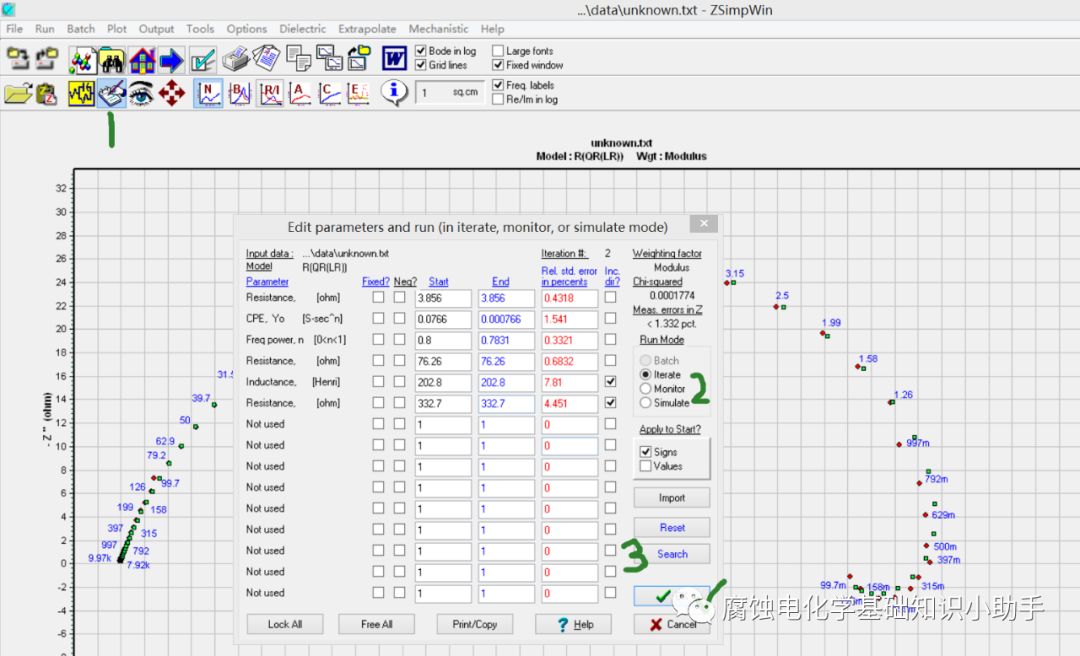
Task: Click the Search button
Action: 672,554
